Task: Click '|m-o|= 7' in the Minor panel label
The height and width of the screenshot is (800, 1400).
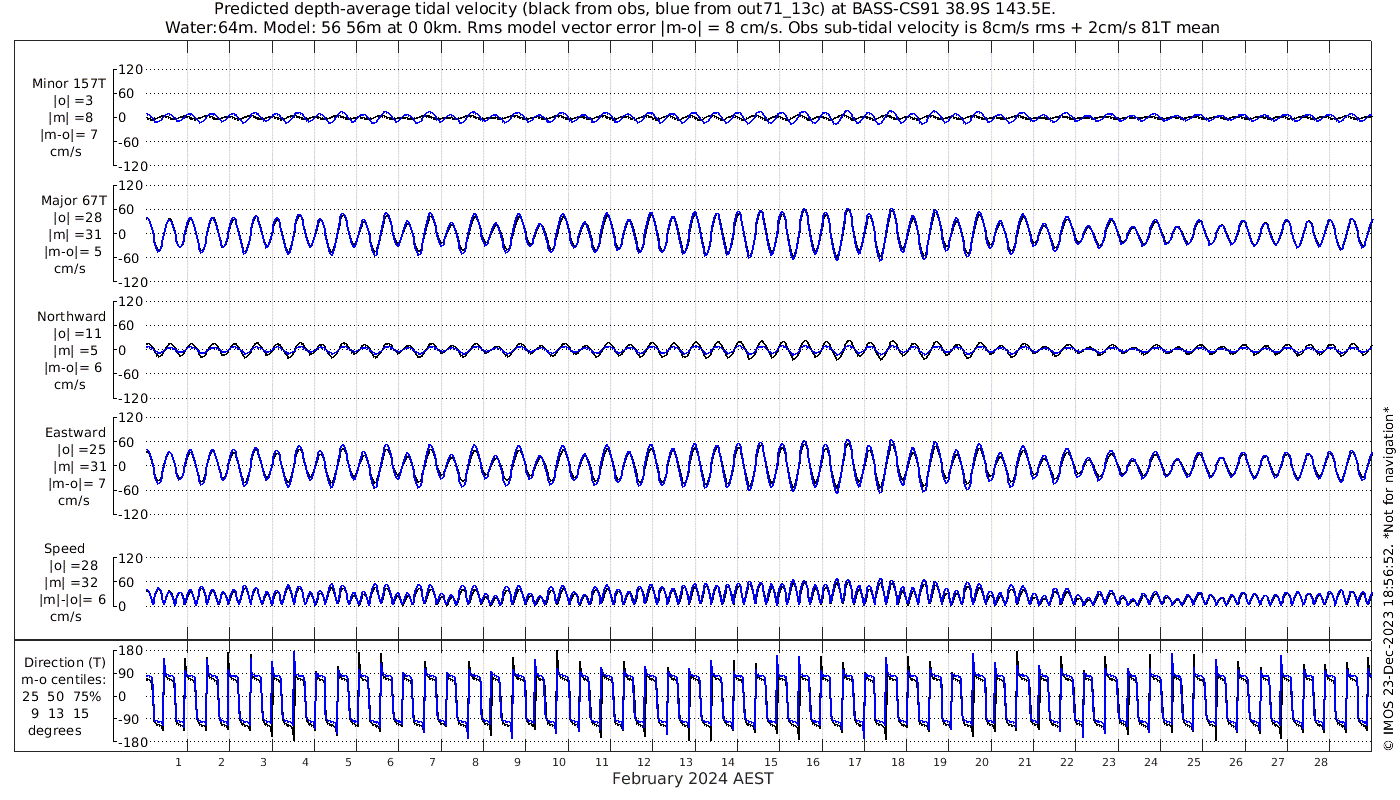Action: tap(69, 135)
